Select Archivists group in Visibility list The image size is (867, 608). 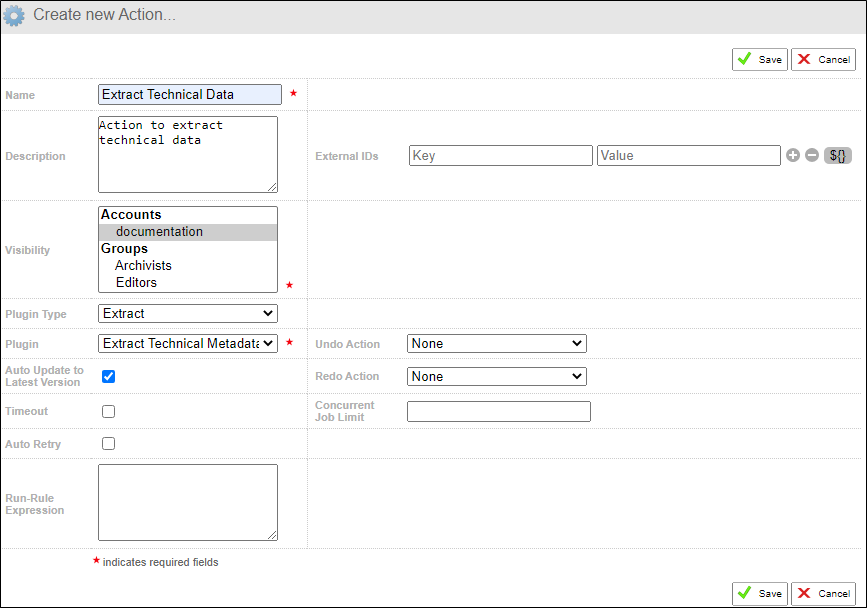pyautogui.click(x=143, y=266)
